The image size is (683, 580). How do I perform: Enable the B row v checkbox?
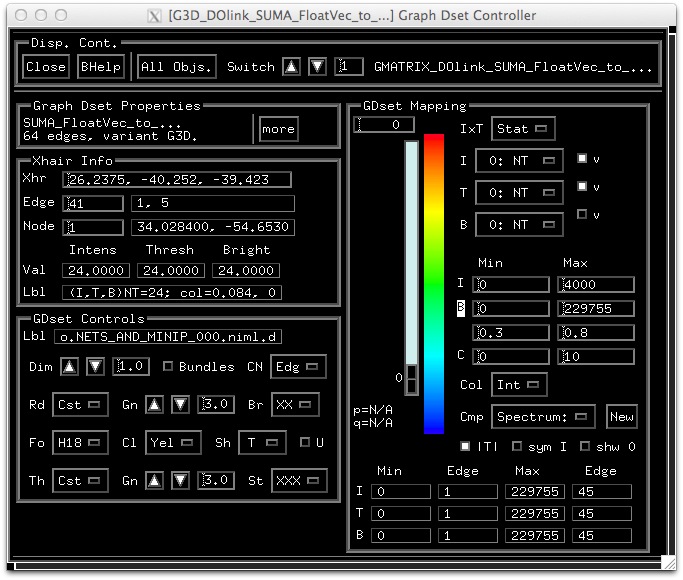point(582,214)
